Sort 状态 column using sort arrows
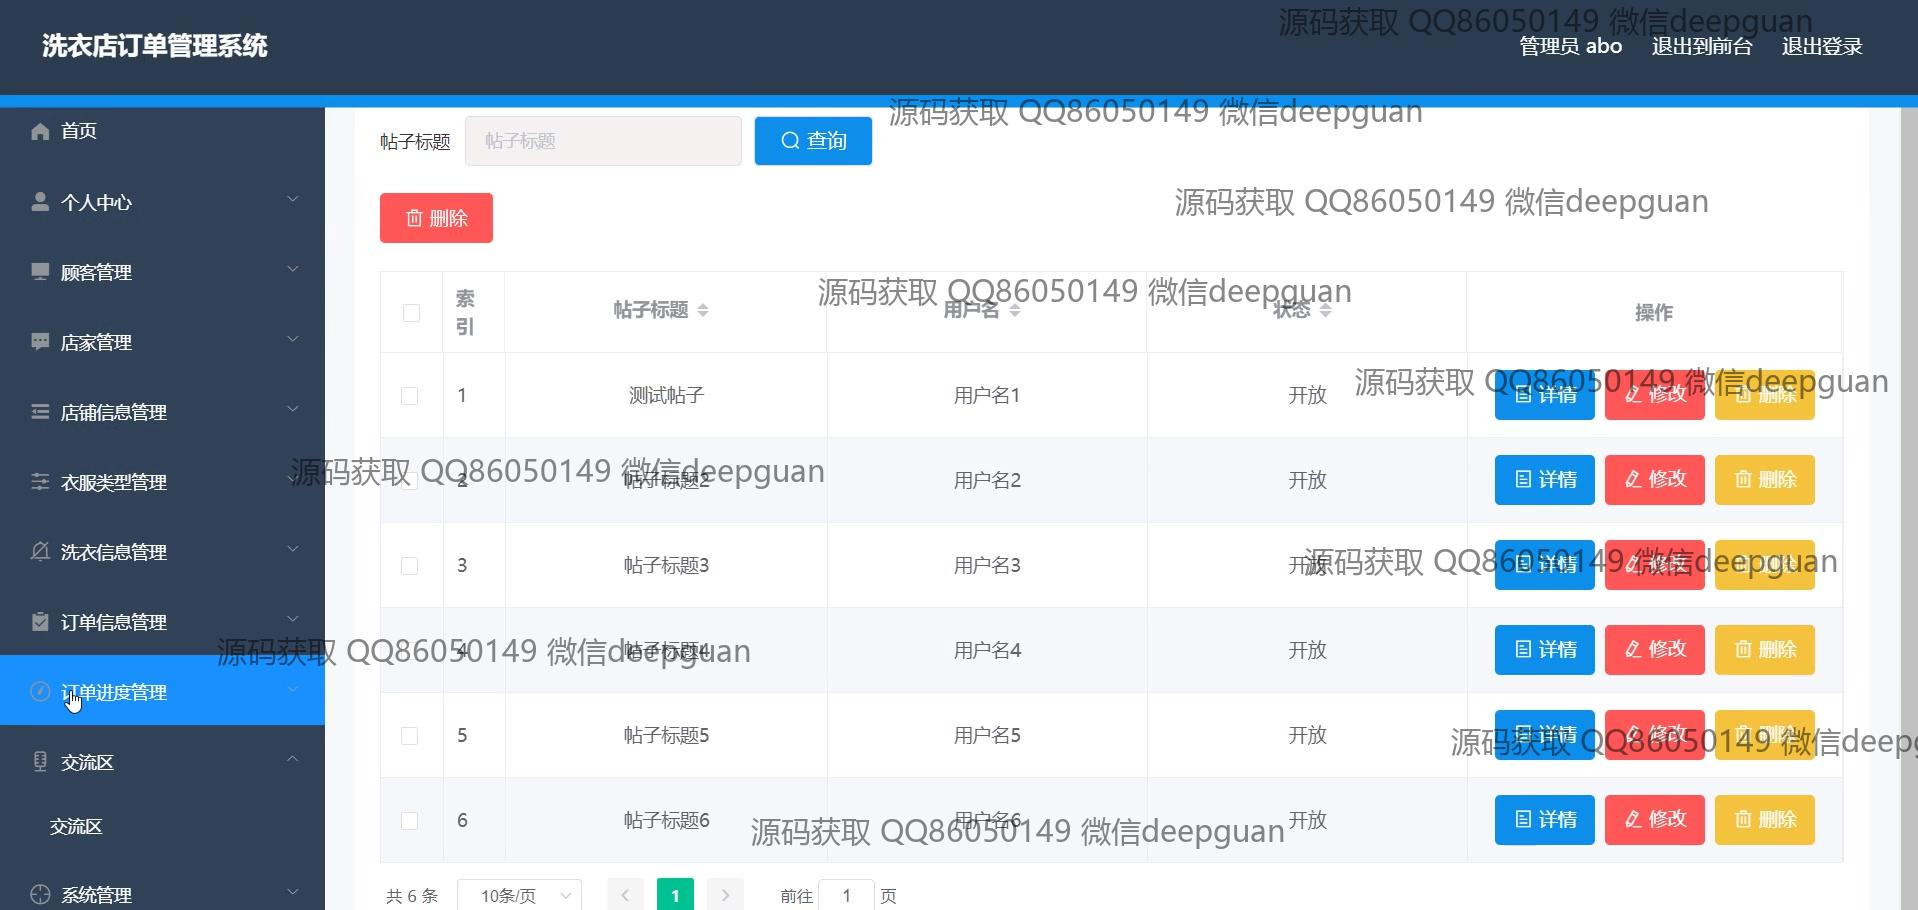This screenshot has width=1918, height=910. point(1326,311)
